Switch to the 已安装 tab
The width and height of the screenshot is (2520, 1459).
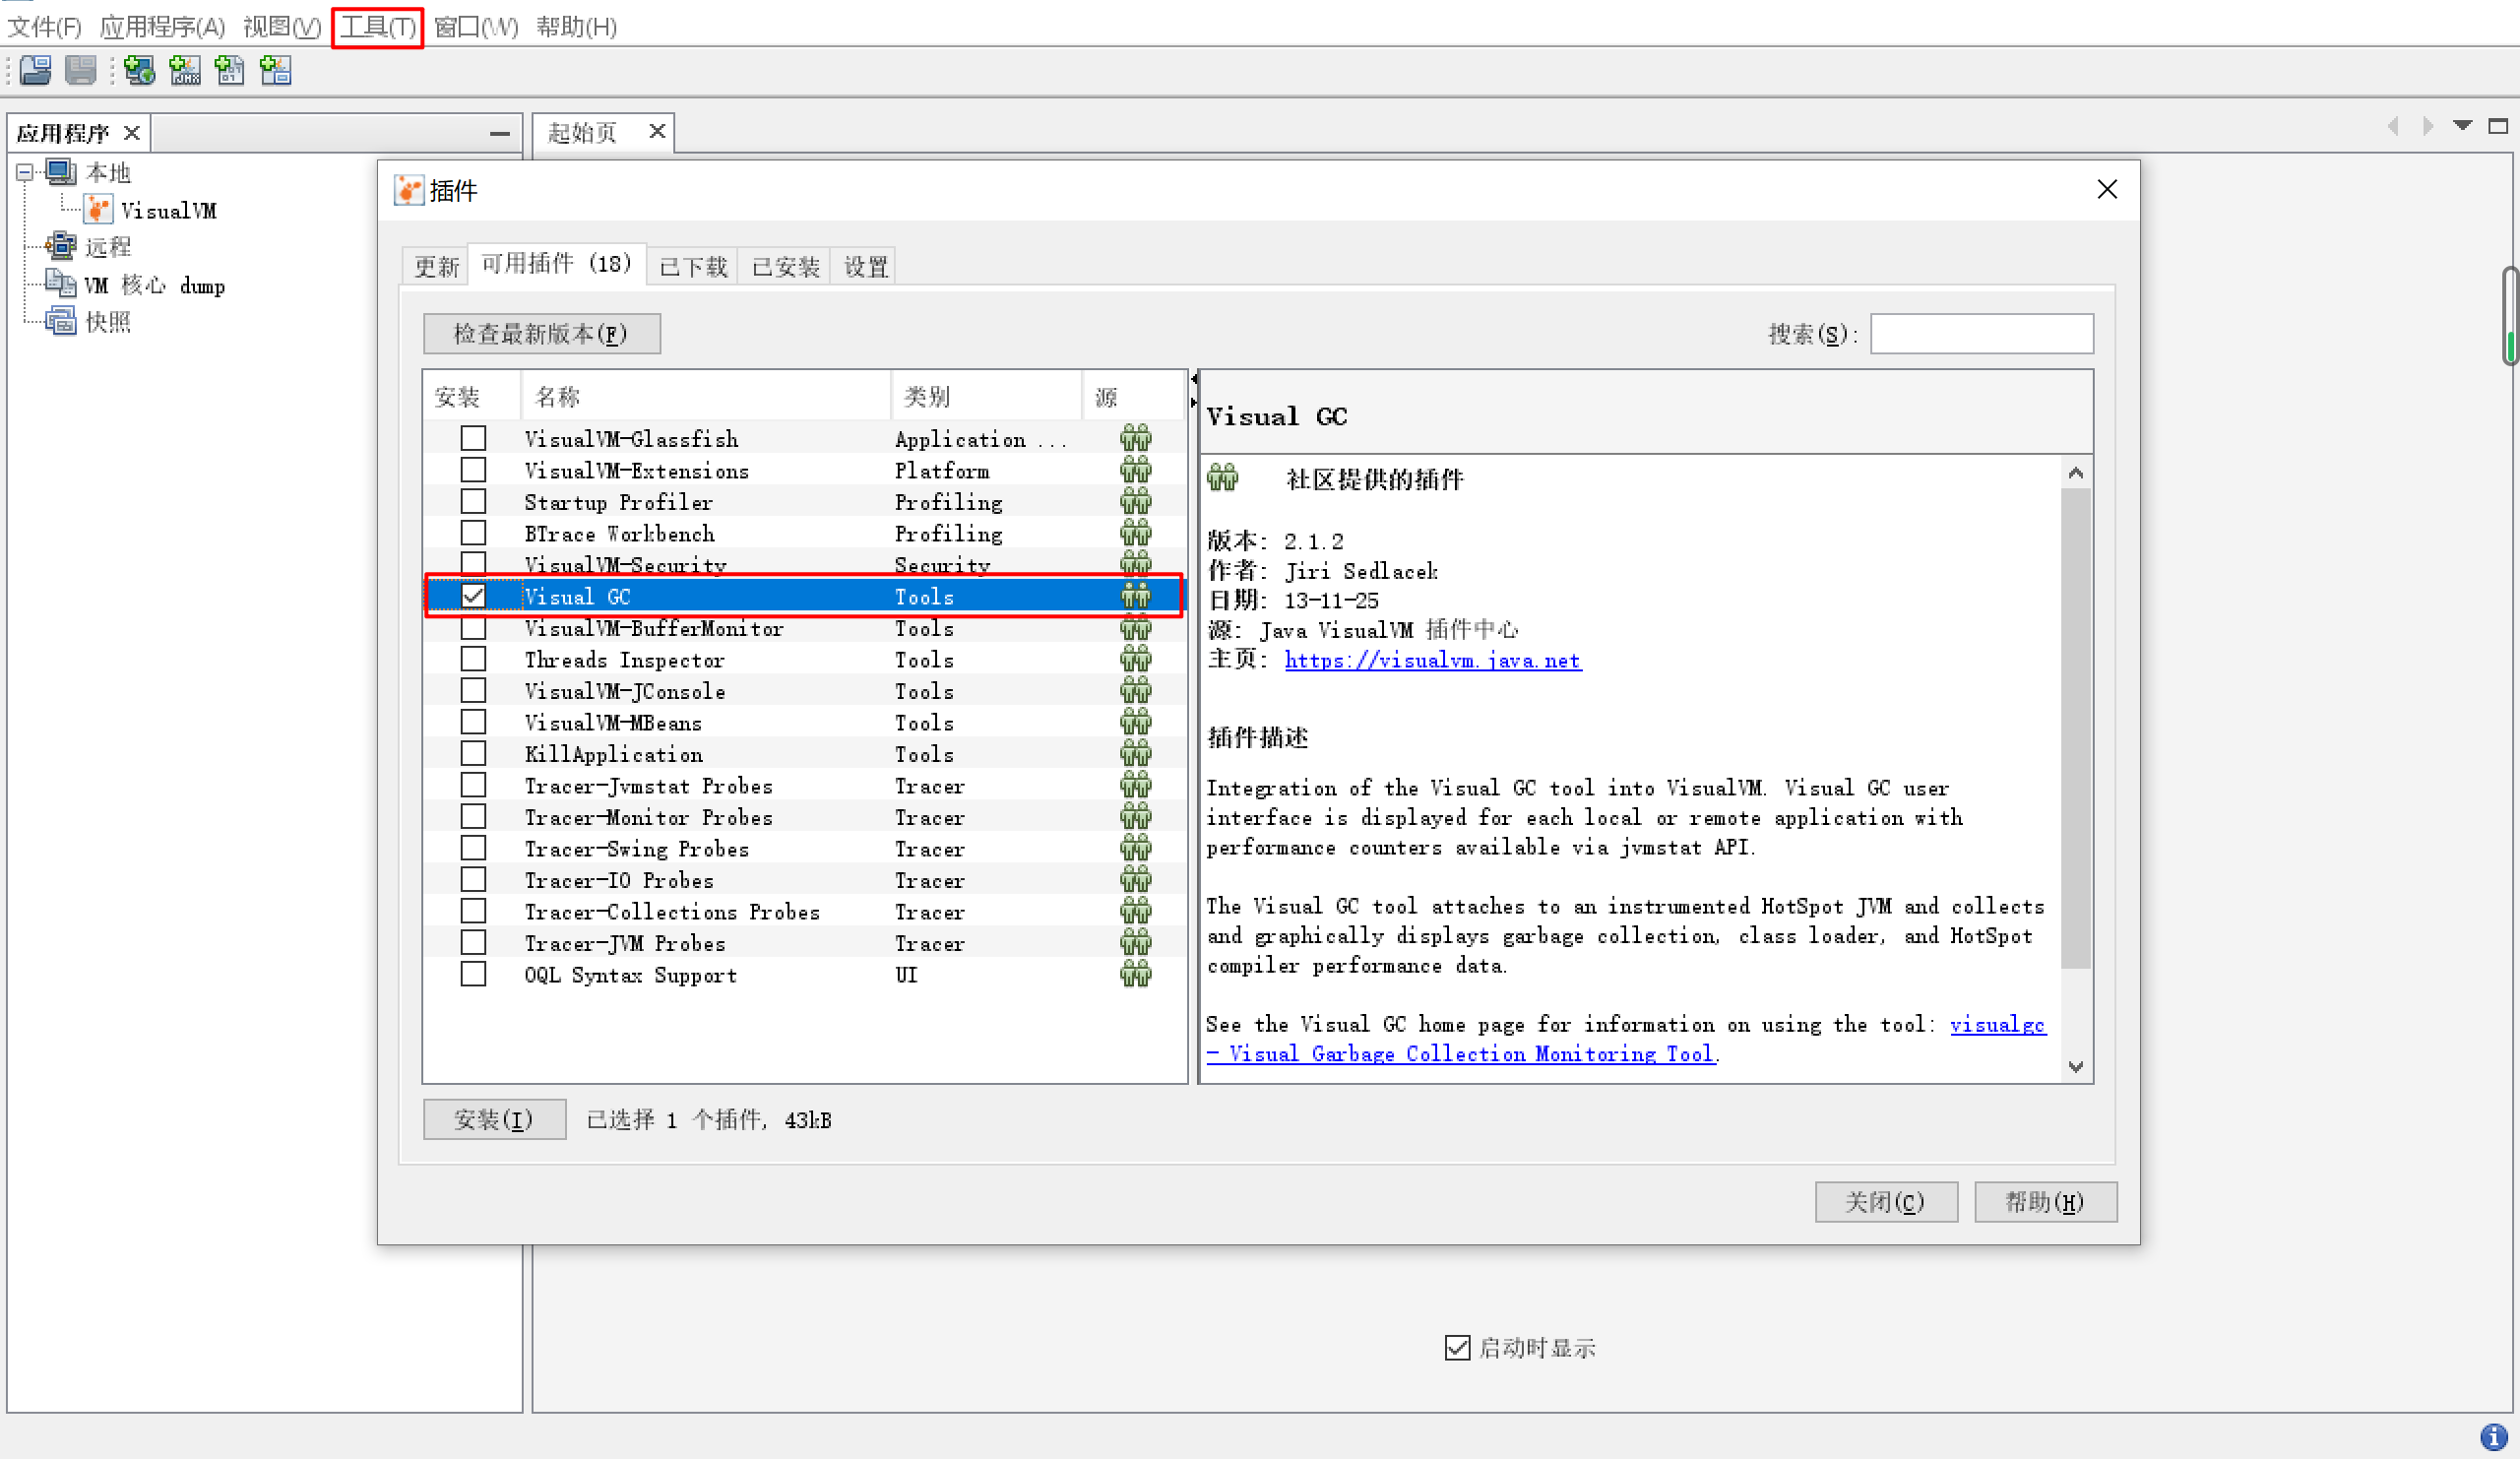pos(785,266)
